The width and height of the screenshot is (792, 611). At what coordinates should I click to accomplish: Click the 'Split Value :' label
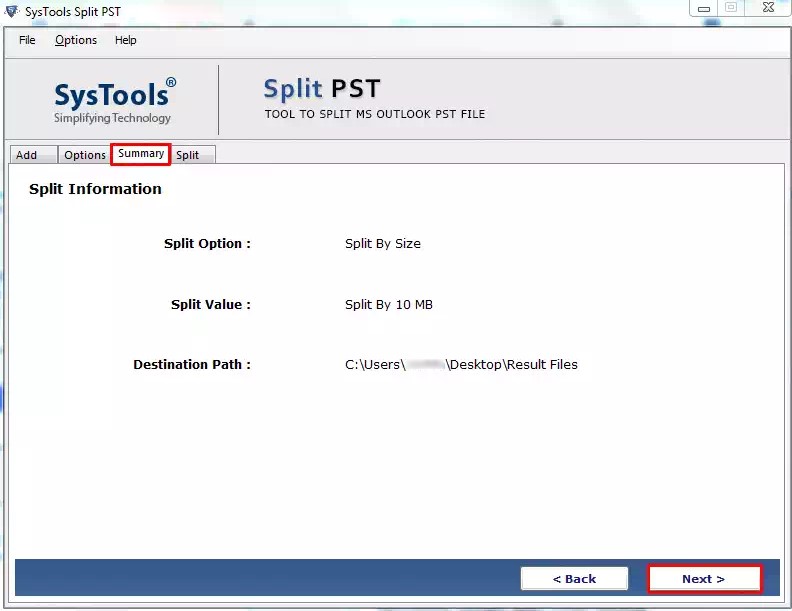click(211, 304)
